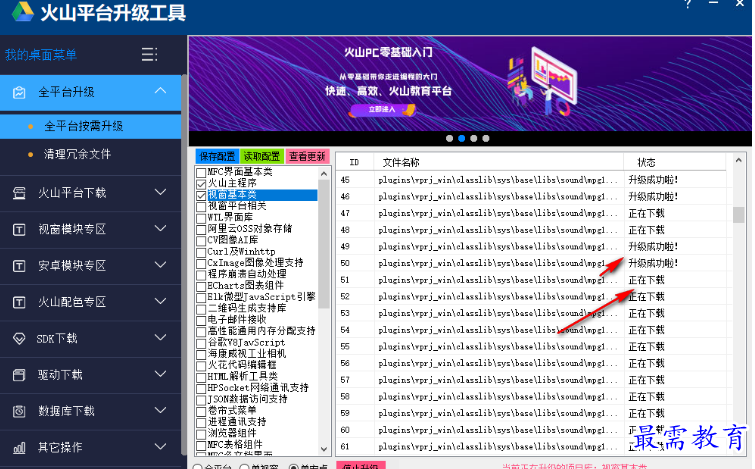This screenshot has width=755, height=469.
Task: Click the 火山PC零基础入门 banner image
Action: coord(470,83)
